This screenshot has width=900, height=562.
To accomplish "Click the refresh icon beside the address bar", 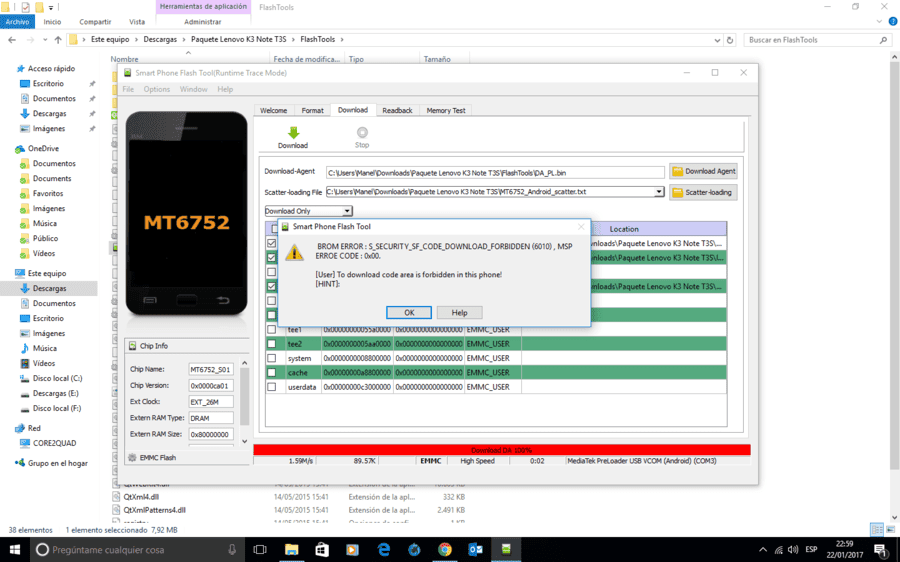I will (730, 40).
